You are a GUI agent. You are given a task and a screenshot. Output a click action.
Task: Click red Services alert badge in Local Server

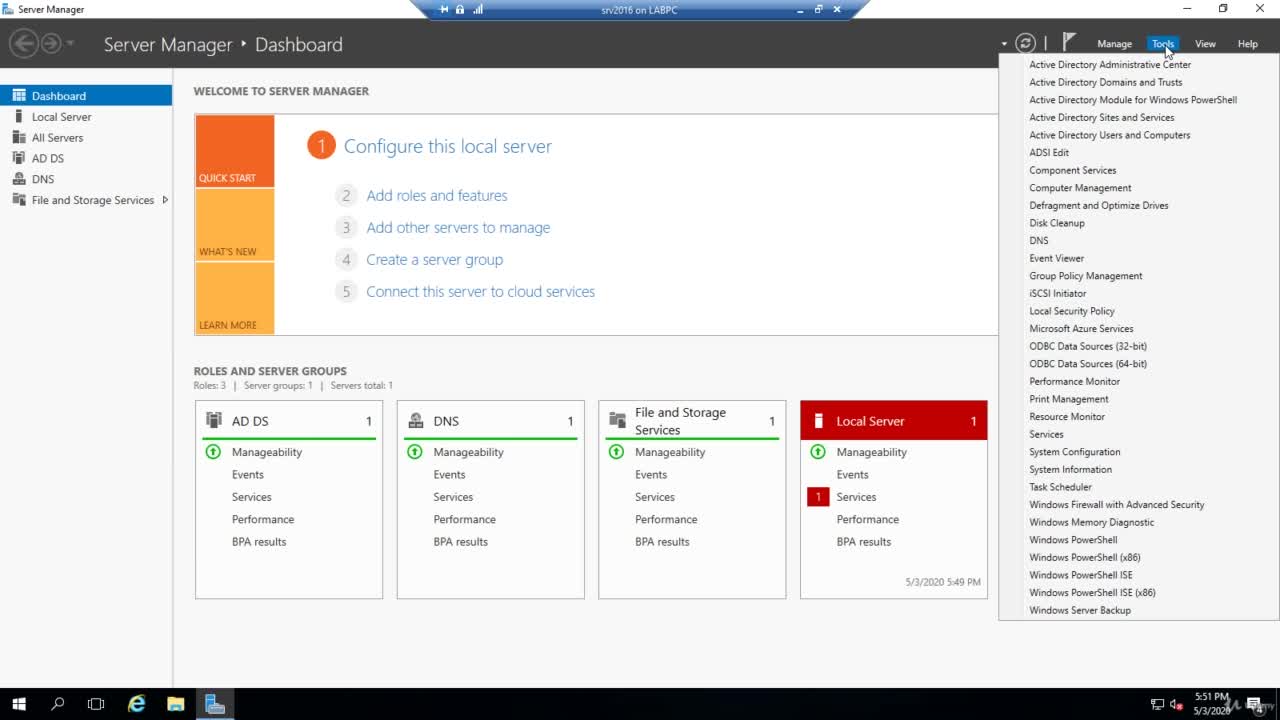click(x=818, y=497)
